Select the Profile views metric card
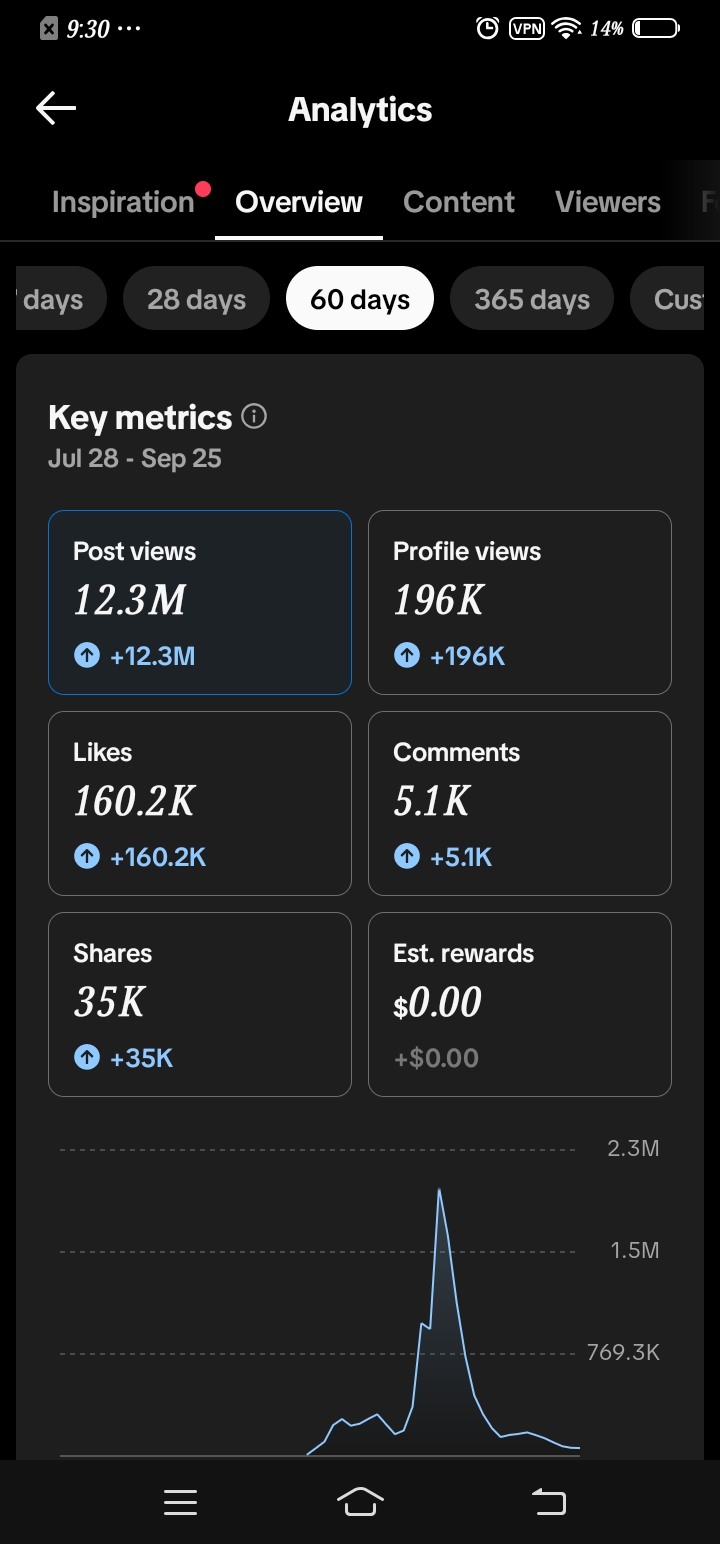 pyautogui.click(x=520, y=602)
